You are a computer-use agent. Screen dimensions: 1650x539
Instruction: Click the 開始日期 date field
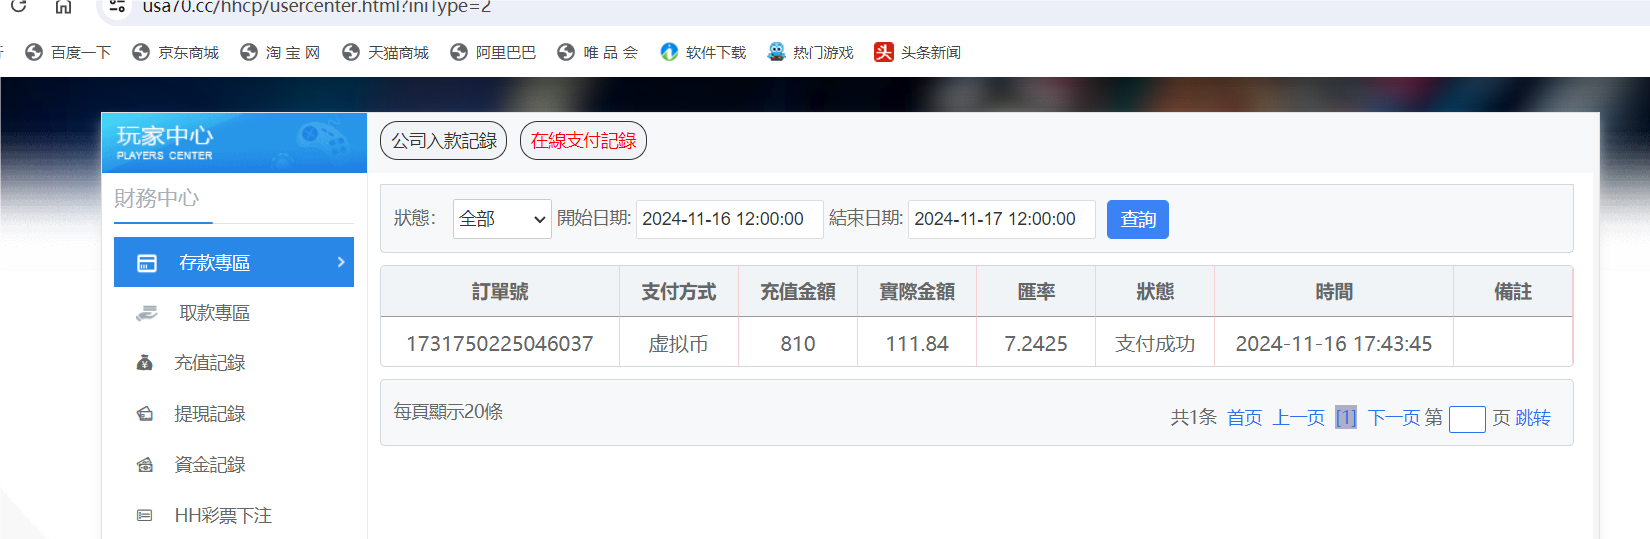[730, 219]
